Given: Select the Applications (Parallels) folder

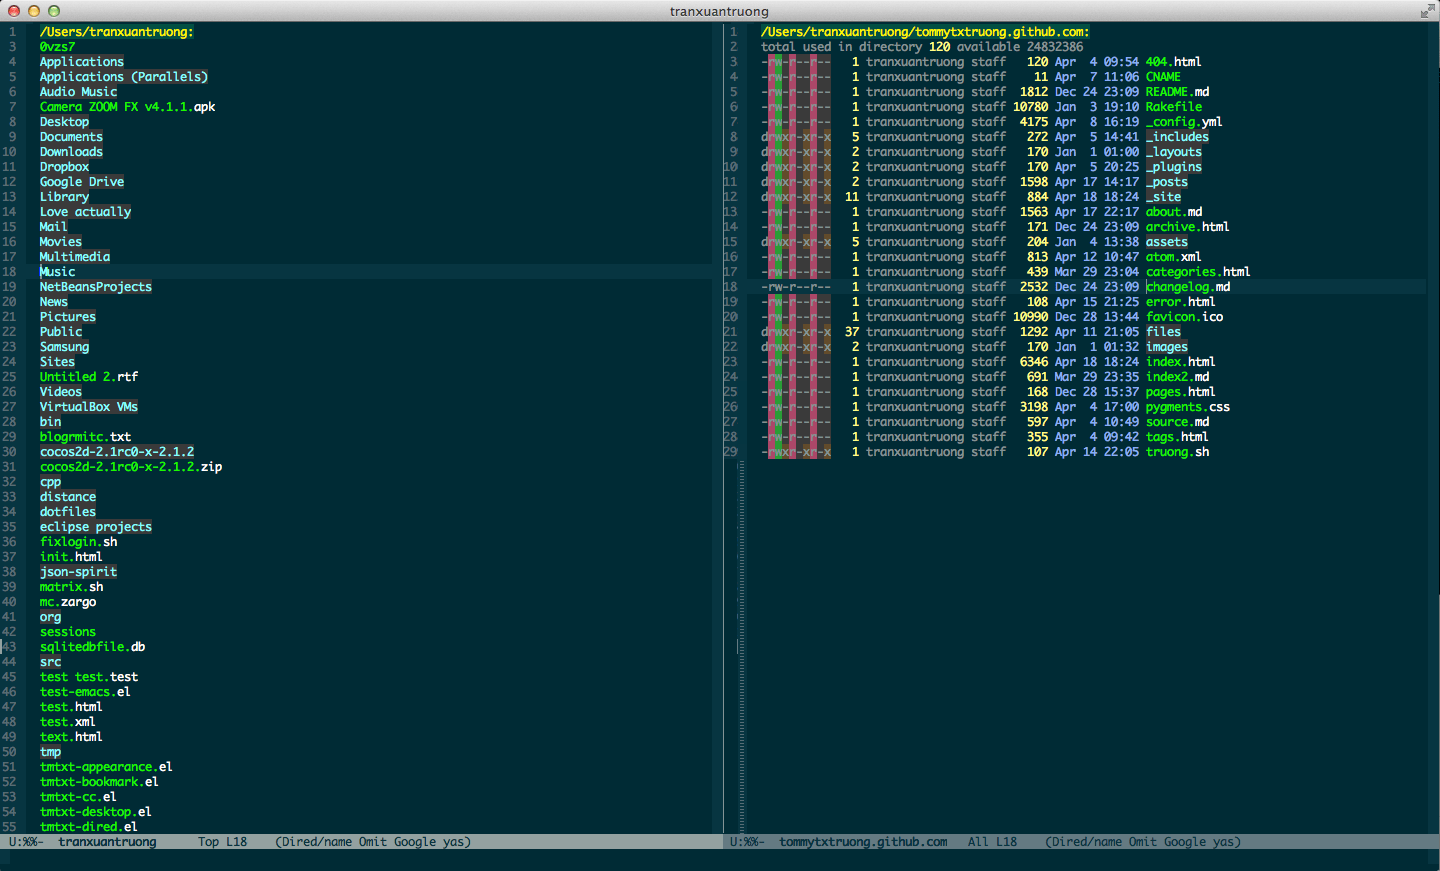Looking at the screenshot, I should pos(123,76).
